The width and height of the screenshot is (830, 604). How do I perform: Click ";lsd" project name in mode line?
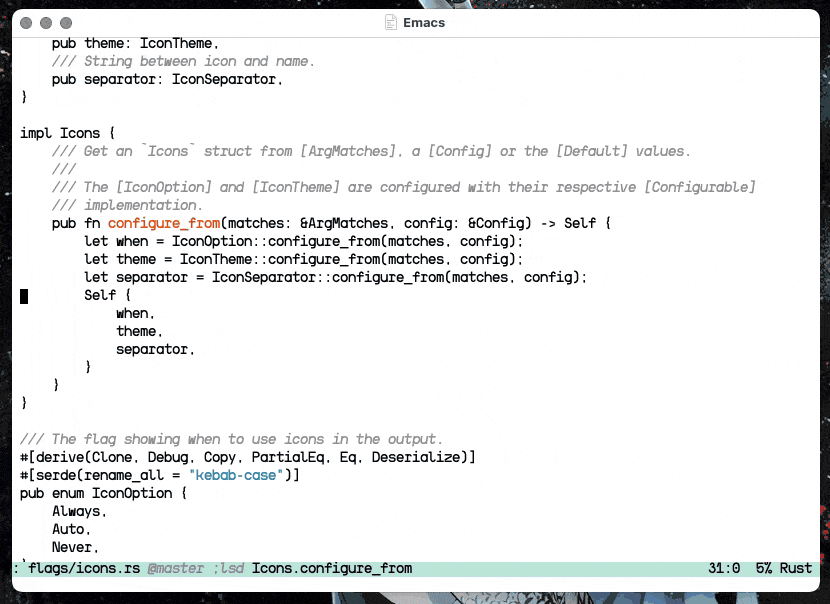pyautogui.click(x=229, y=568)
